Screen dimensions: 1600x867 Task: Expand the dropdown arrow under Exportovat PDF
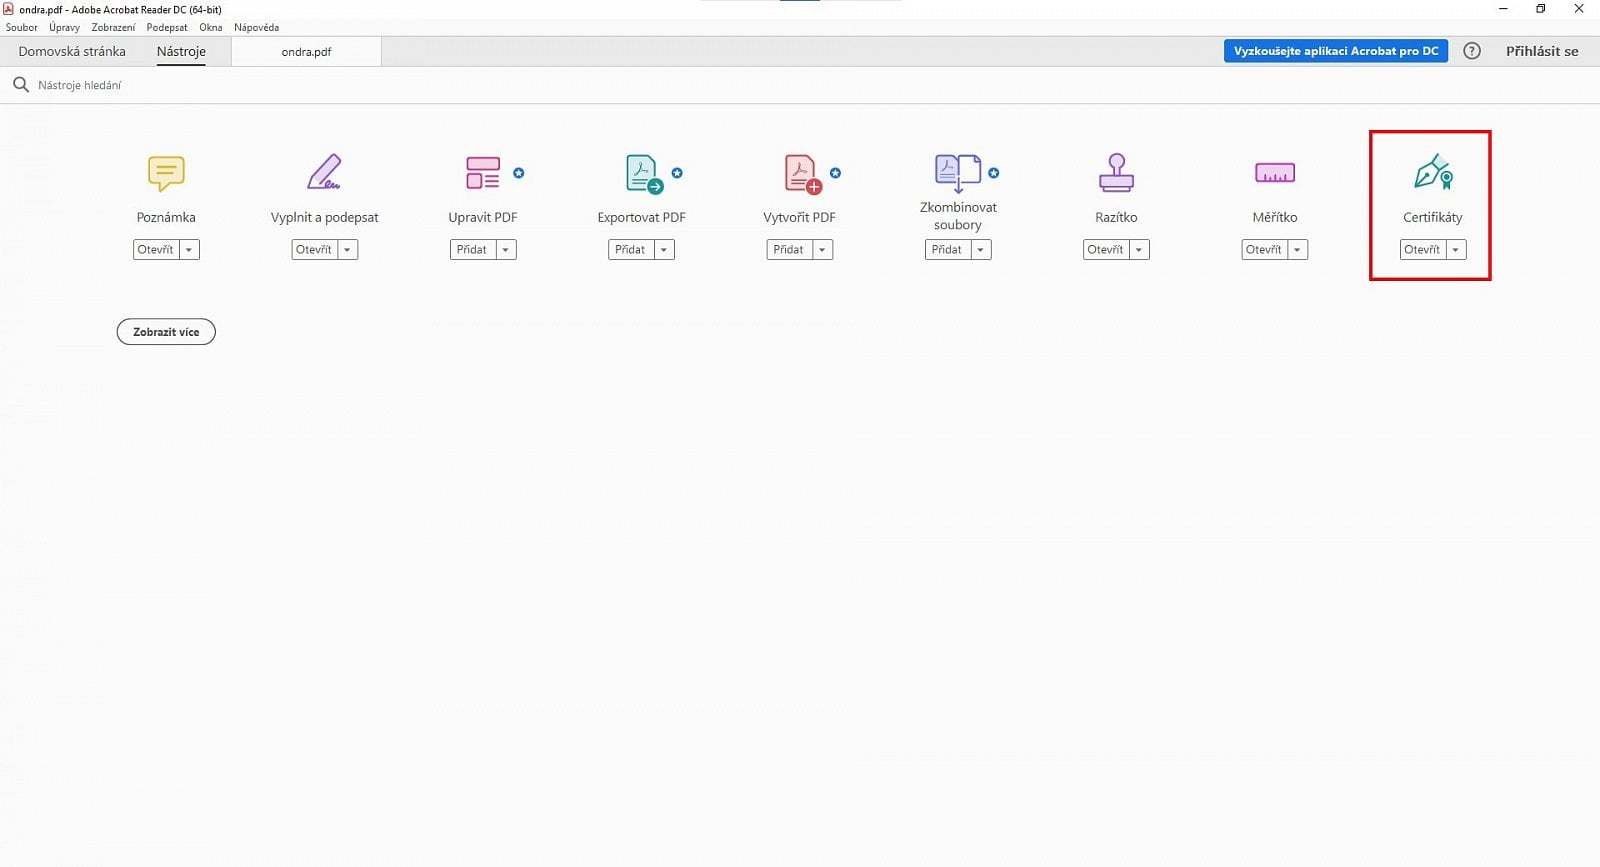664,250
